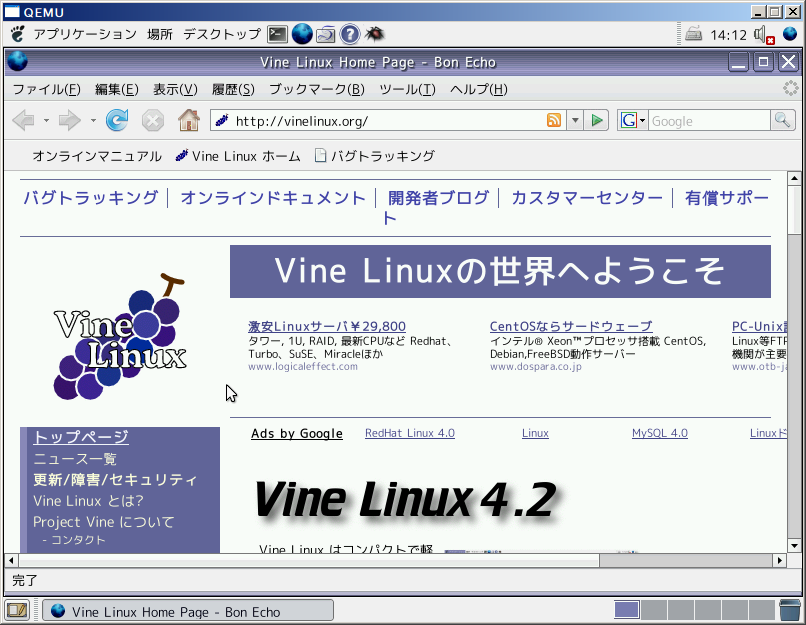Click the GNOME foot menu icon
Image resolution: width=806 pixels, height=625 pixels.
coord(18,34)
